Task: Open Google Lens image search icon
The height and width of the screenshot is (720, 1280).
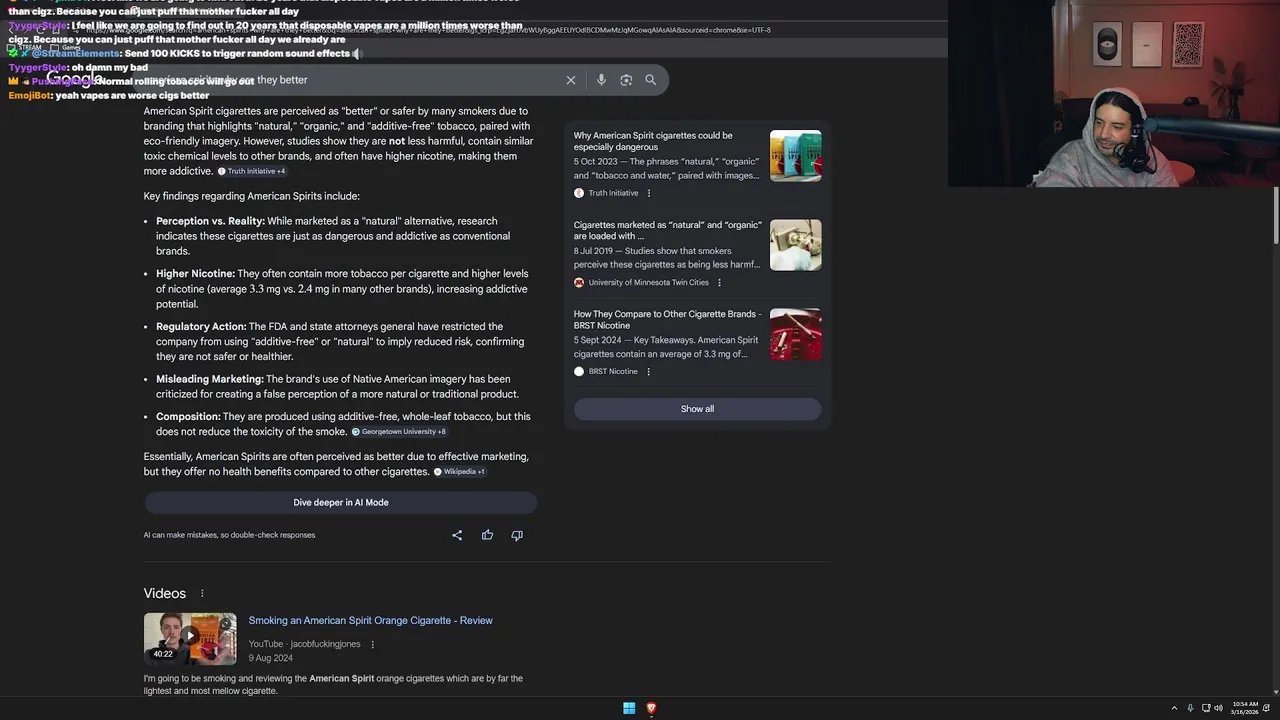Action: click(x=626, y=80)
